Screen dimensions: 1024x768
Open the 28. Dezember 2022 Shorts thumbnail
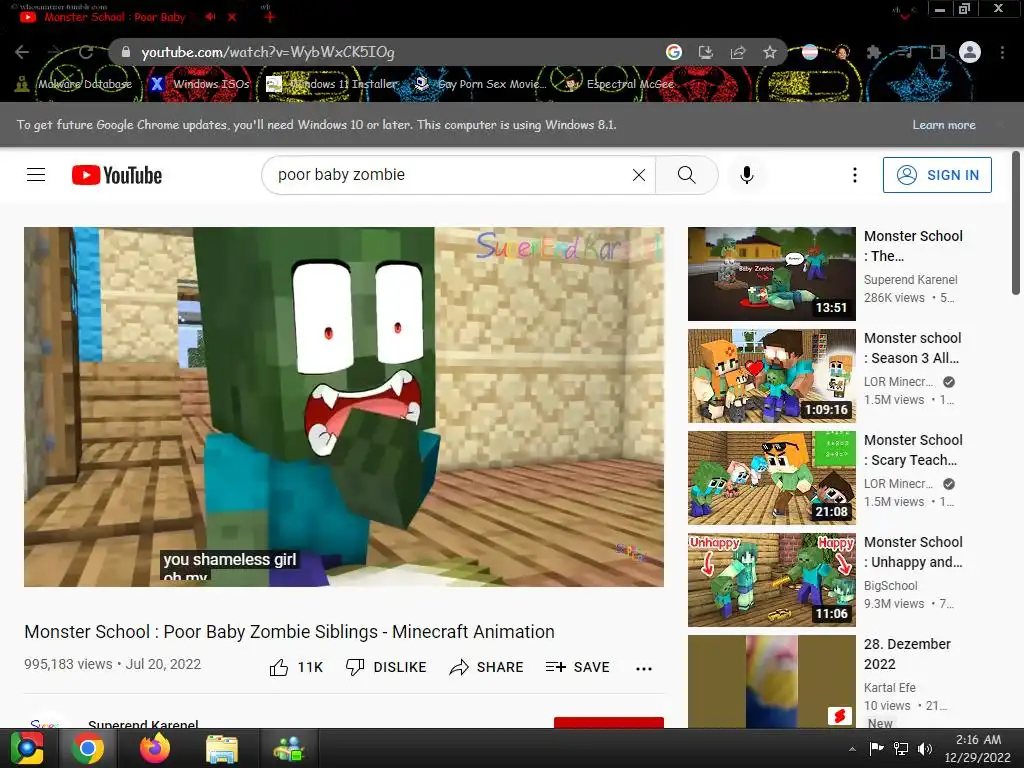(771, 681)
